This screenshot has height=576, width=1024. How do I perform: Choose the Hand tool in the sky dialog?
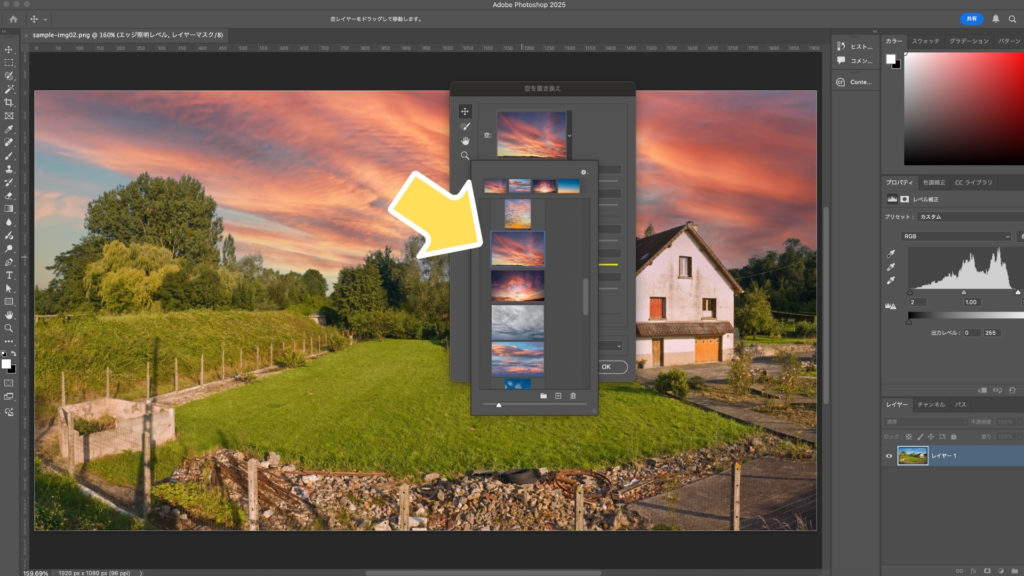tap(465, 141)
